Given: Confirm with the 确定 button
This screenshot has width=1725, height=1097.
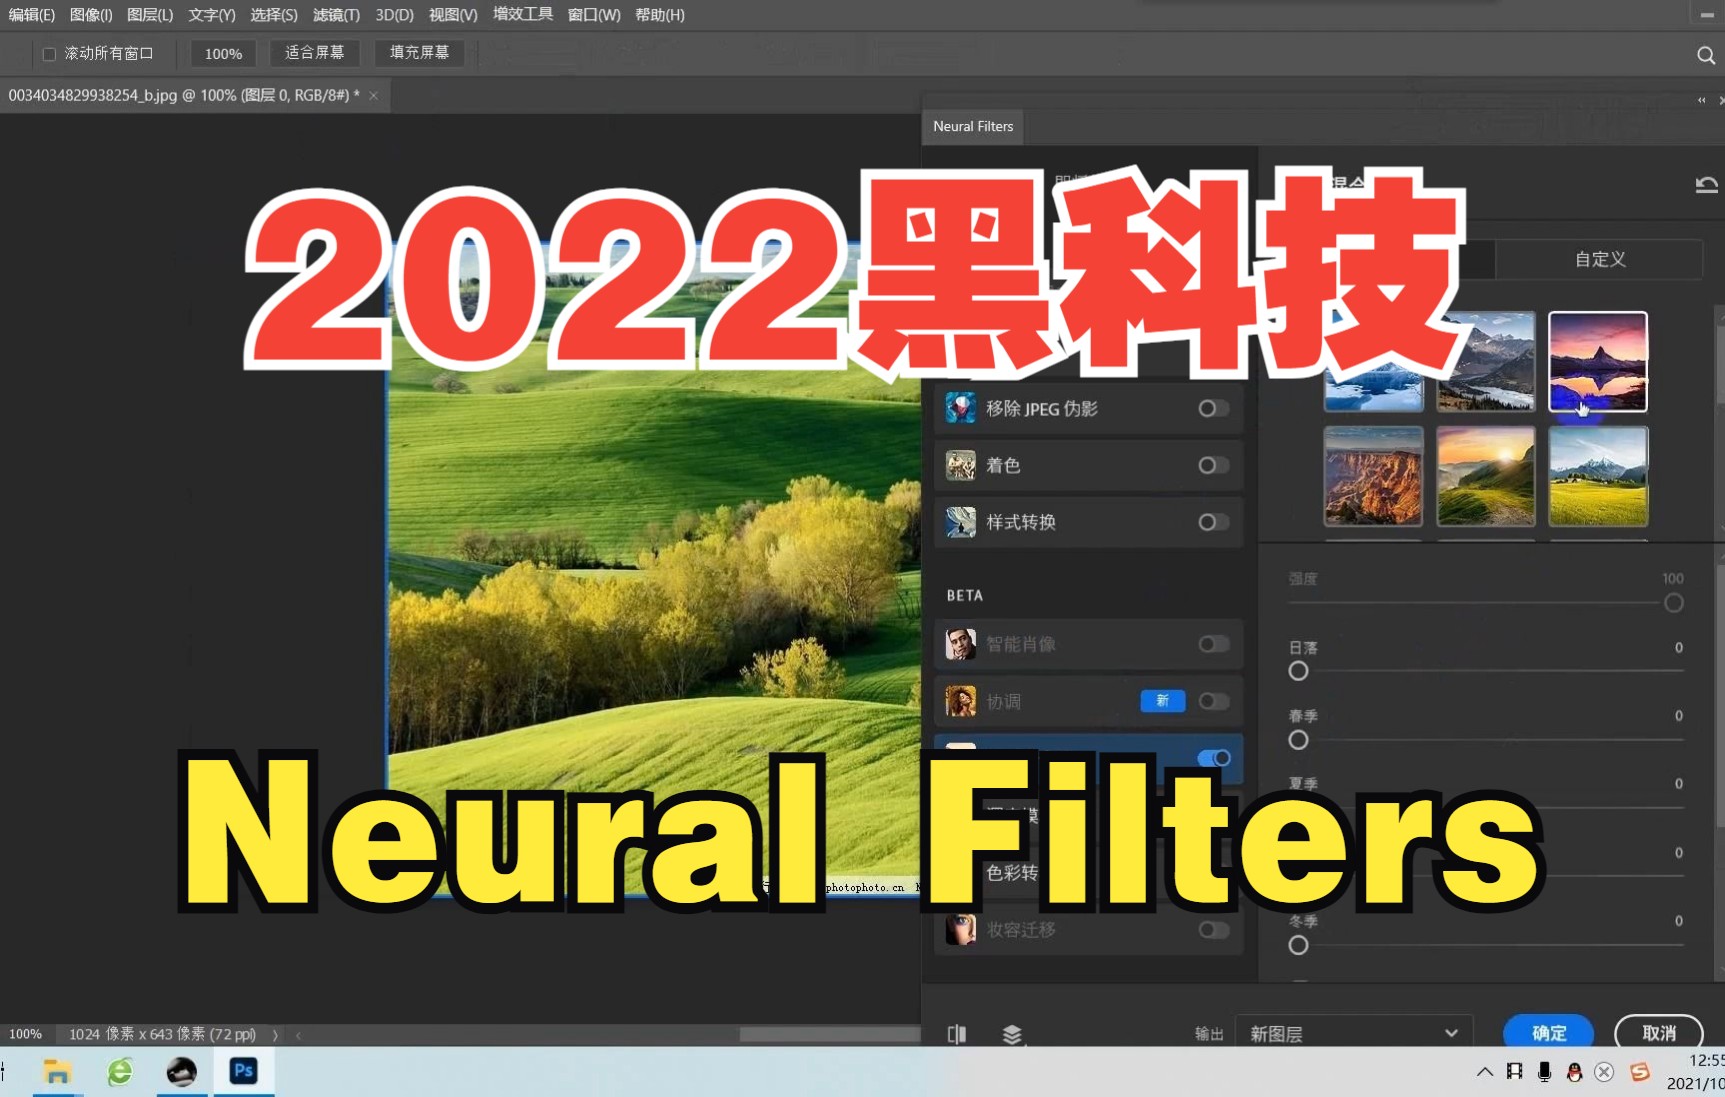Looking at the screenshot, I should (1548, 1033).
